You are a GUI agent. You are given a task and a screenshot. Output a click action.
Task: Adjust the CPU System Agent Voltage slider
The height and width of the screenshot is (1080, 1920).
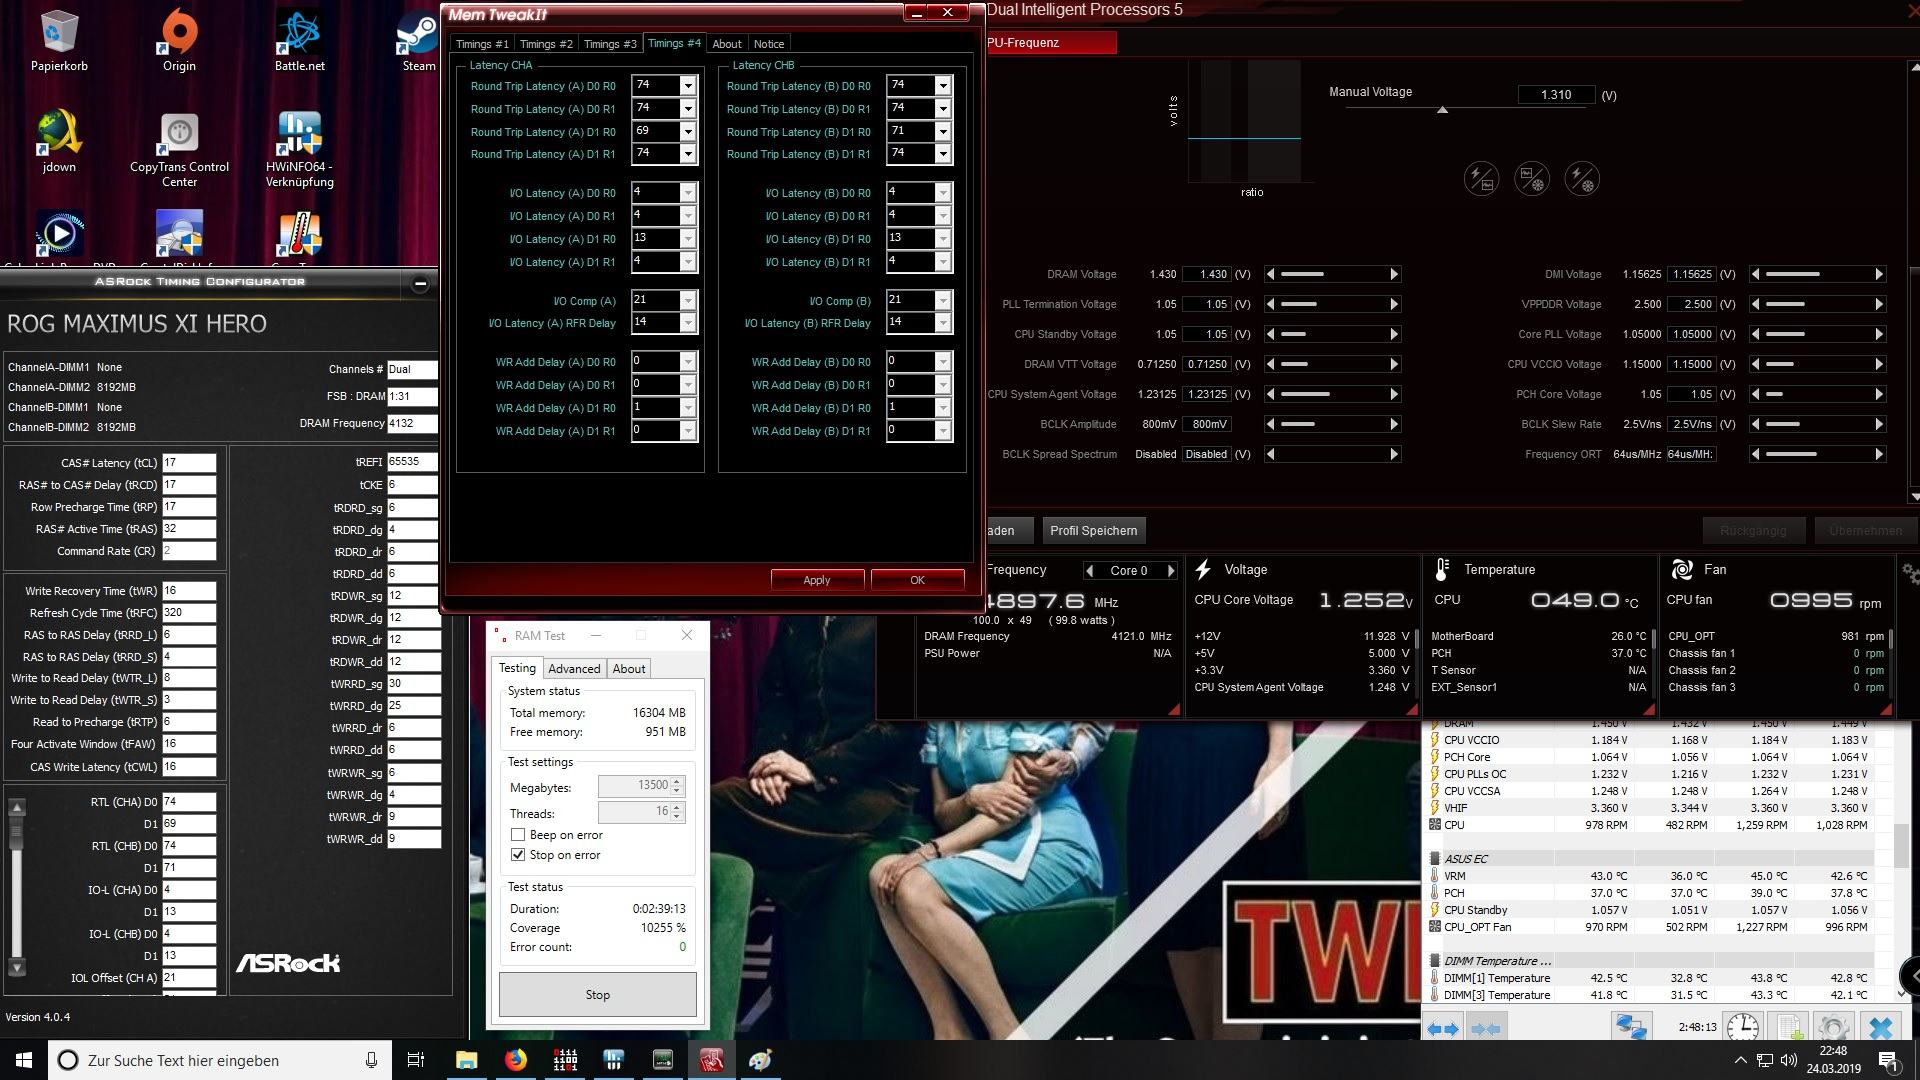1331,394
